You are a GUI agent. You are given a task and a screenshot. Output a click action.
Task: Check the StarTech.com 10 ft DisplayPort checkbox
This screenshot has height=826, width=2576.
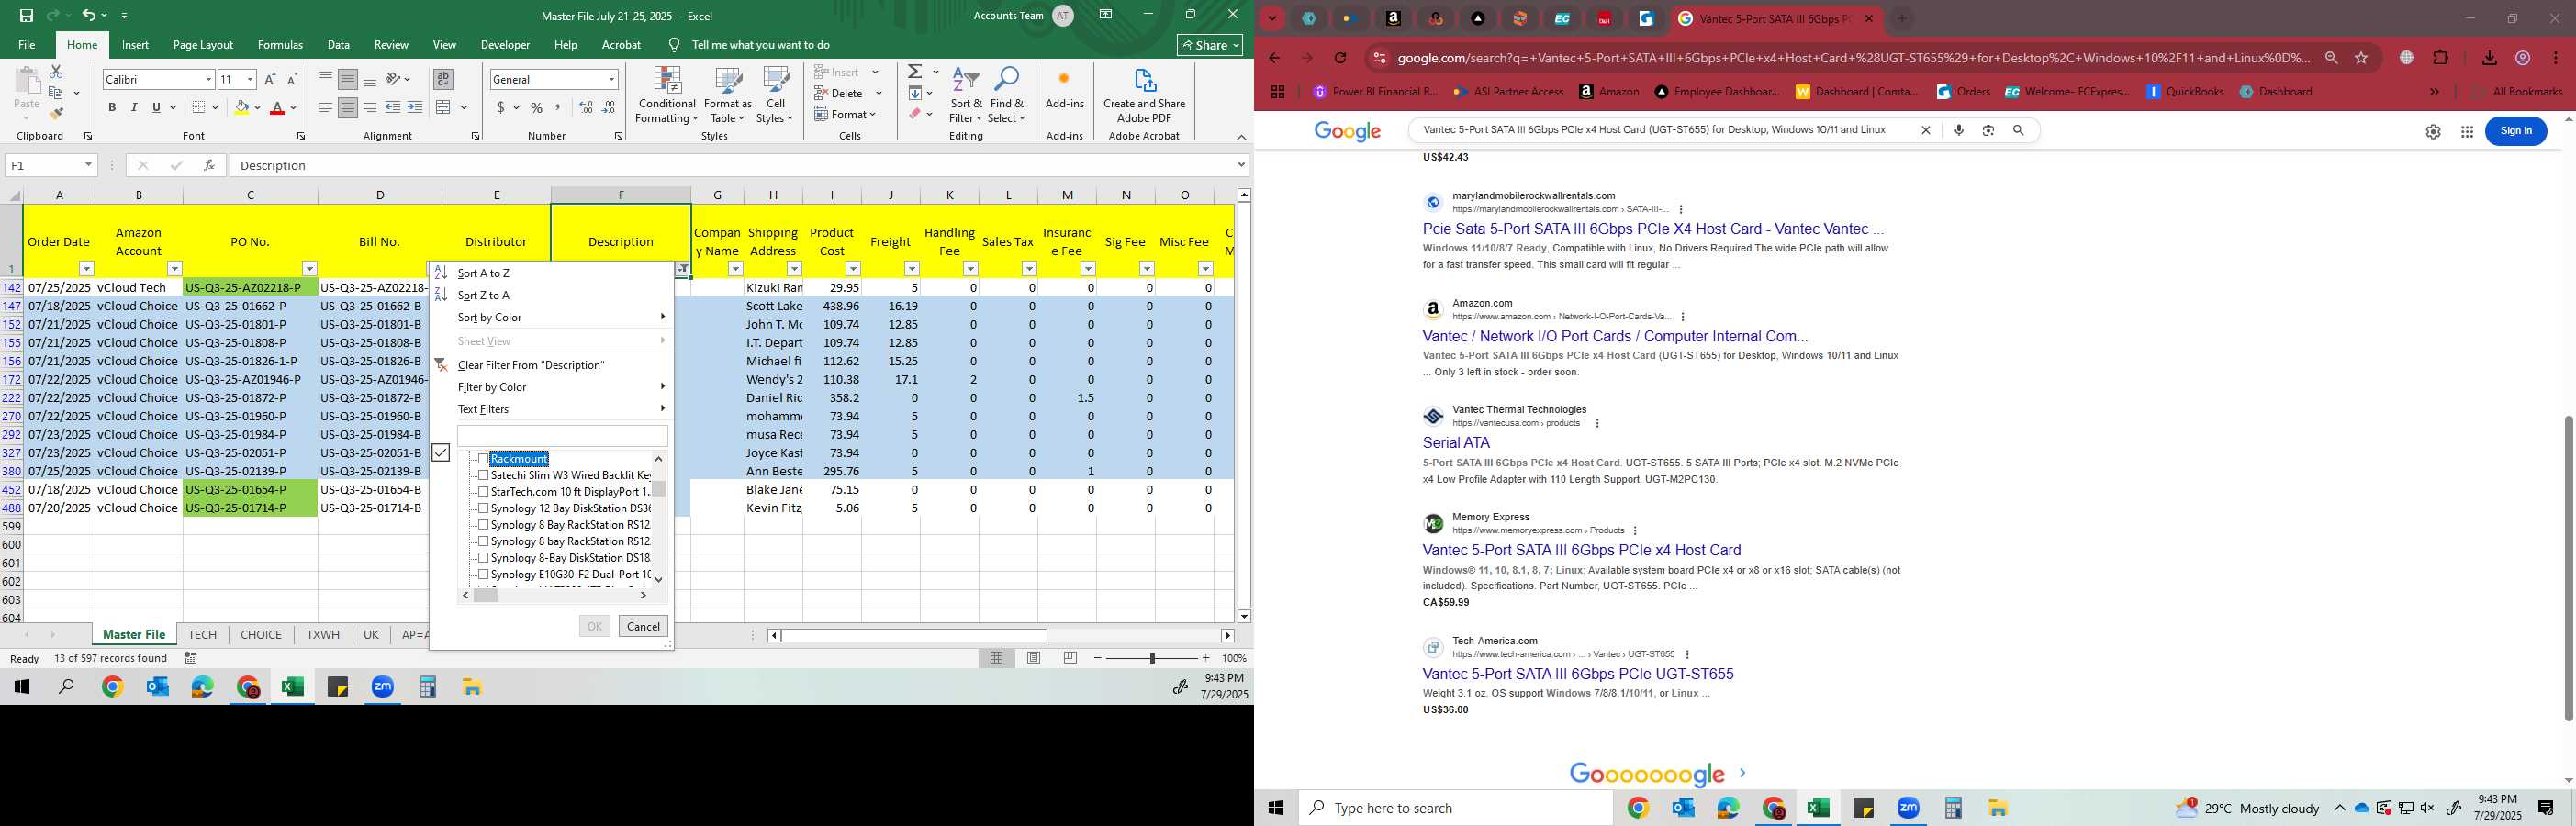pyautogui.click(x=483, y=492)
